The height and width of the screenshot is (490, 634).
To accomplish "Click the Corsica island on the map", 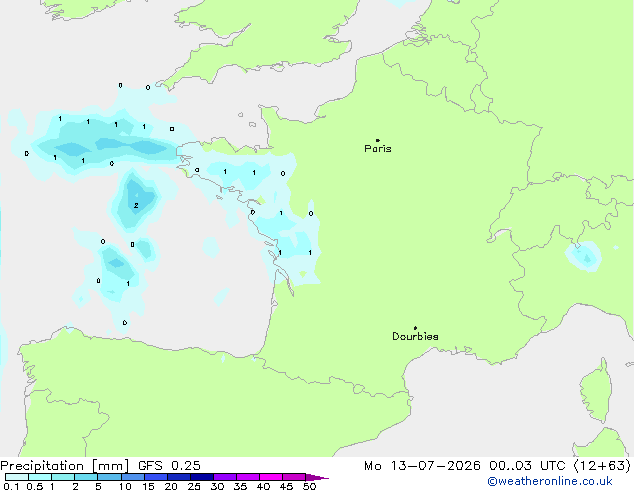I will tap(598, 392).
